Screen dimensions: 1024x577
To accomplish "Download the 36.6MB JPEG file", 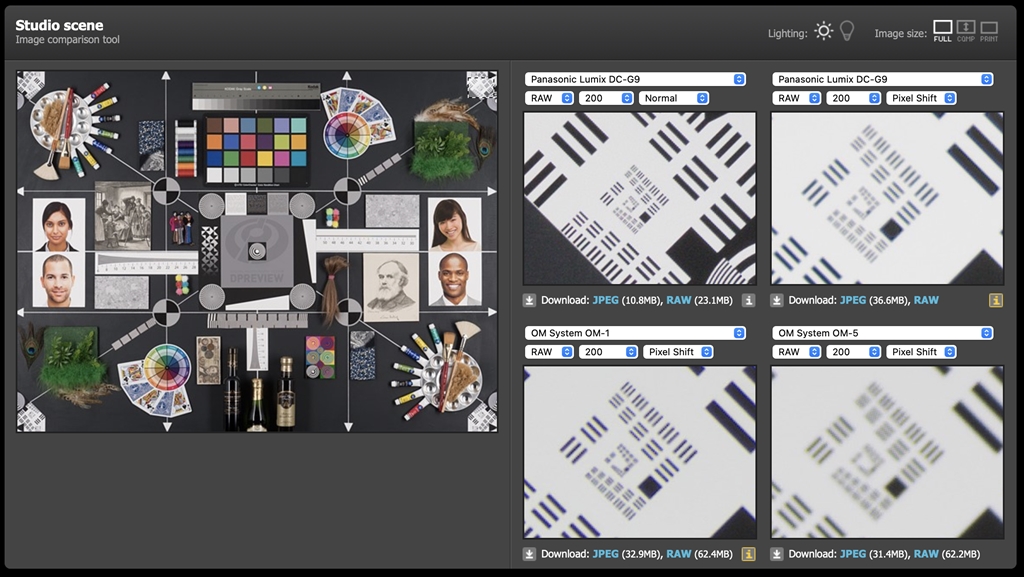I will (853, 300).
